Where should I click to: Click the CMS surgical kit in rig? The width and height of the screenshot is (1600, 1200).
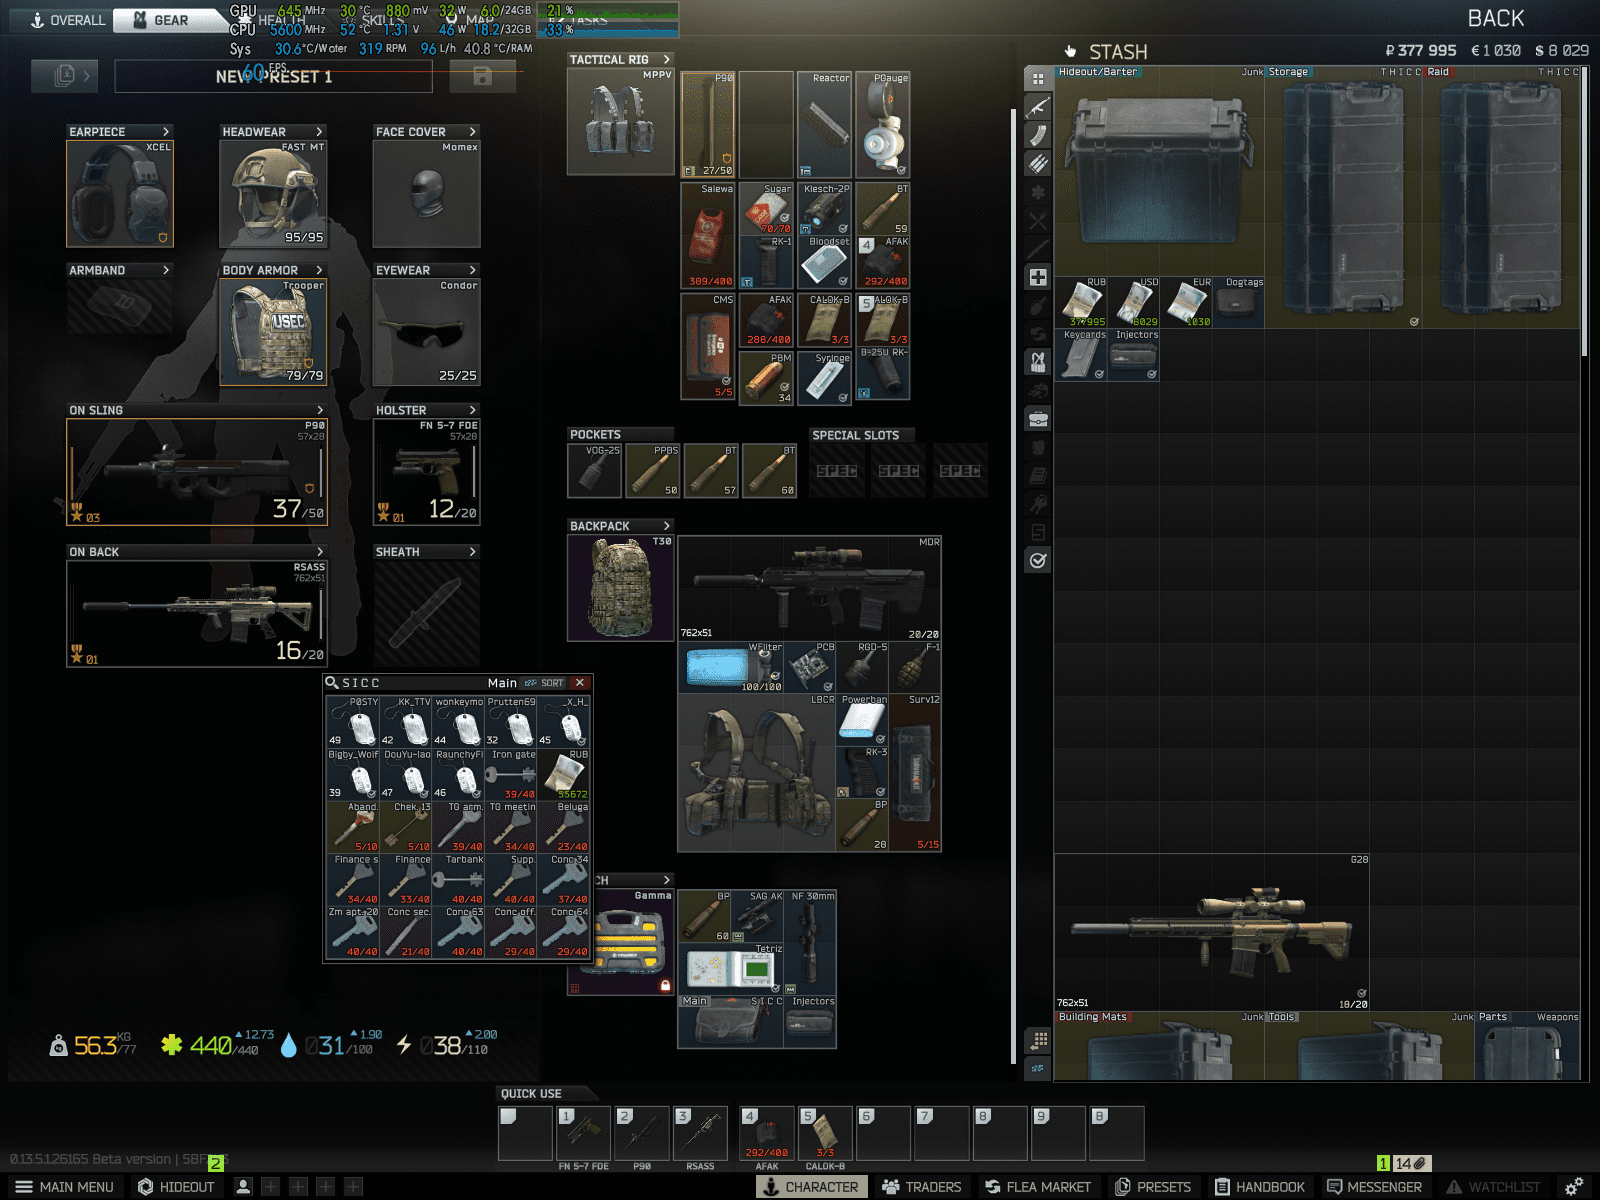[708, 346]
